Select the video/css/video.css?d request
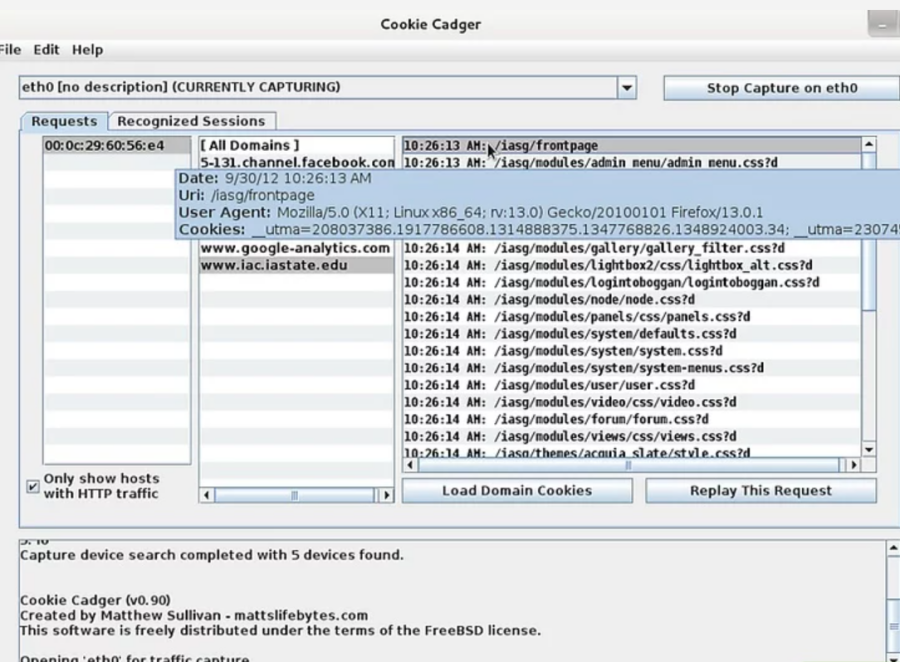Image resolution: width=900 pixels, height=662 pixels. click(631, 402)
